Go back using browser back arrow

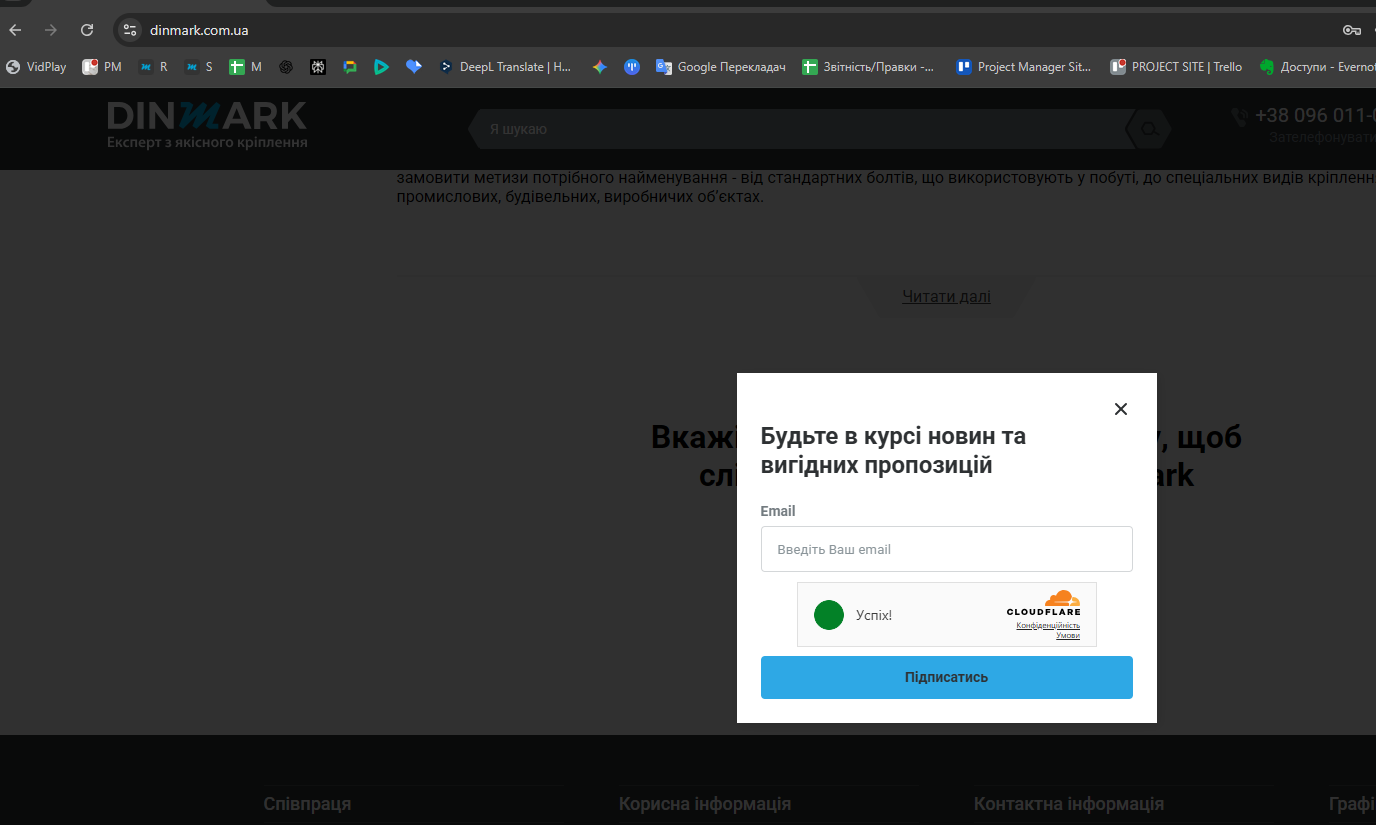[x=15, y=30]
